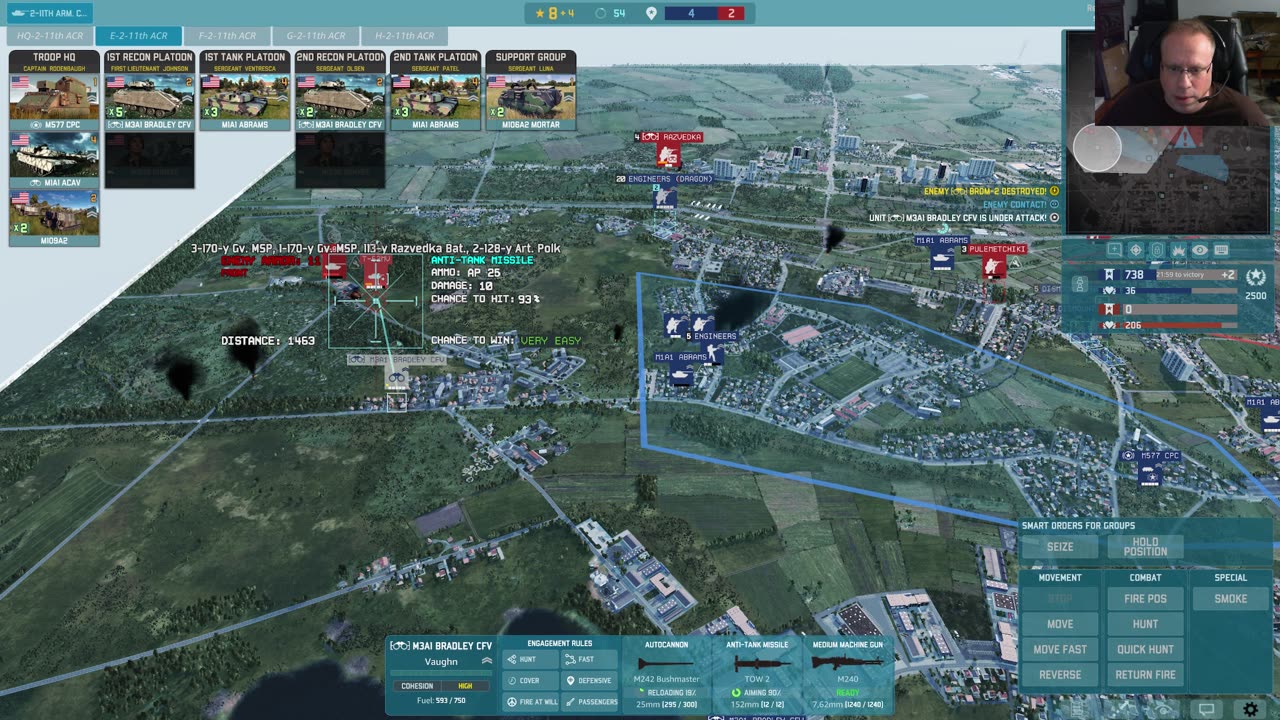The width and height of the screenshot is (1280, 720).
Task: Toggle Fire At Will engagement rule
Action: coord(530,702)
